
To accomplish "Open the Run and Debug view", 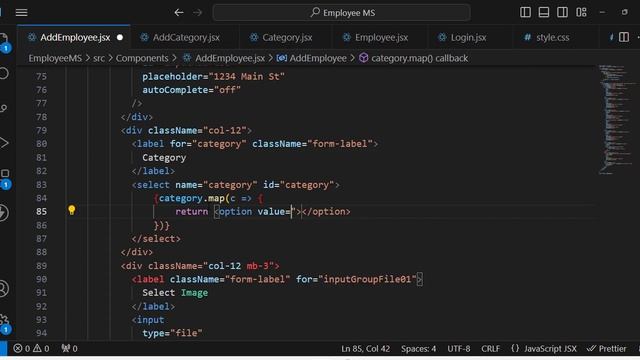I will (x=3, y=143).
